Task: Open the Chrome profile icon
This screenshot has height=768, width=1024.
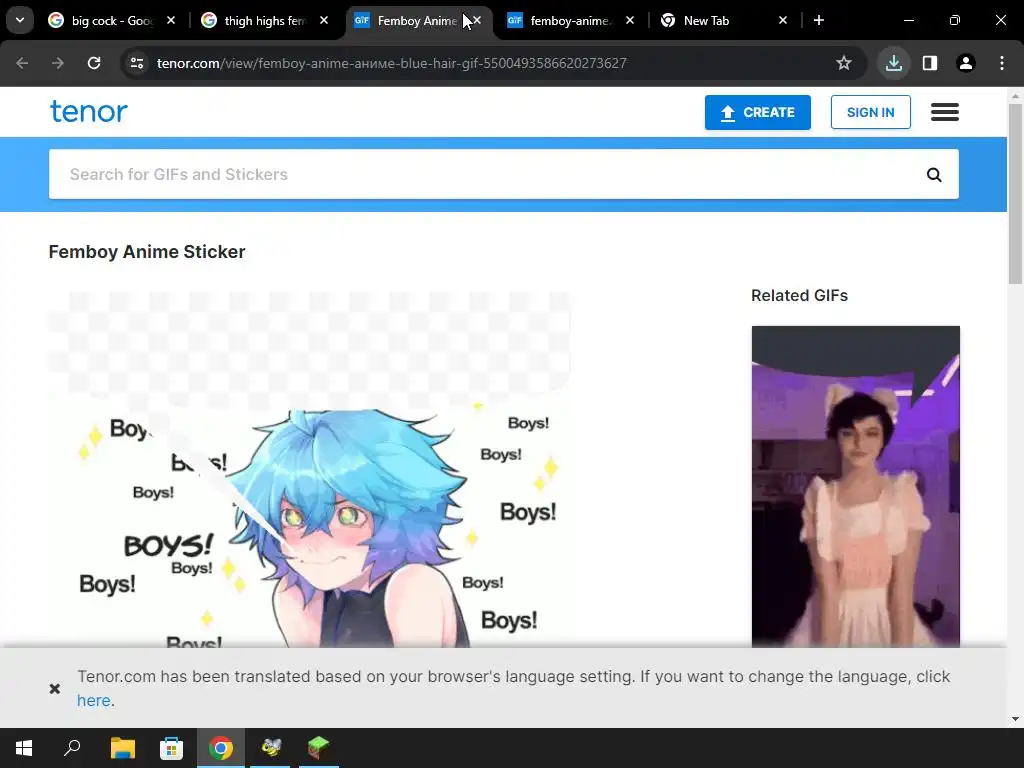Action: coord(966,63)
